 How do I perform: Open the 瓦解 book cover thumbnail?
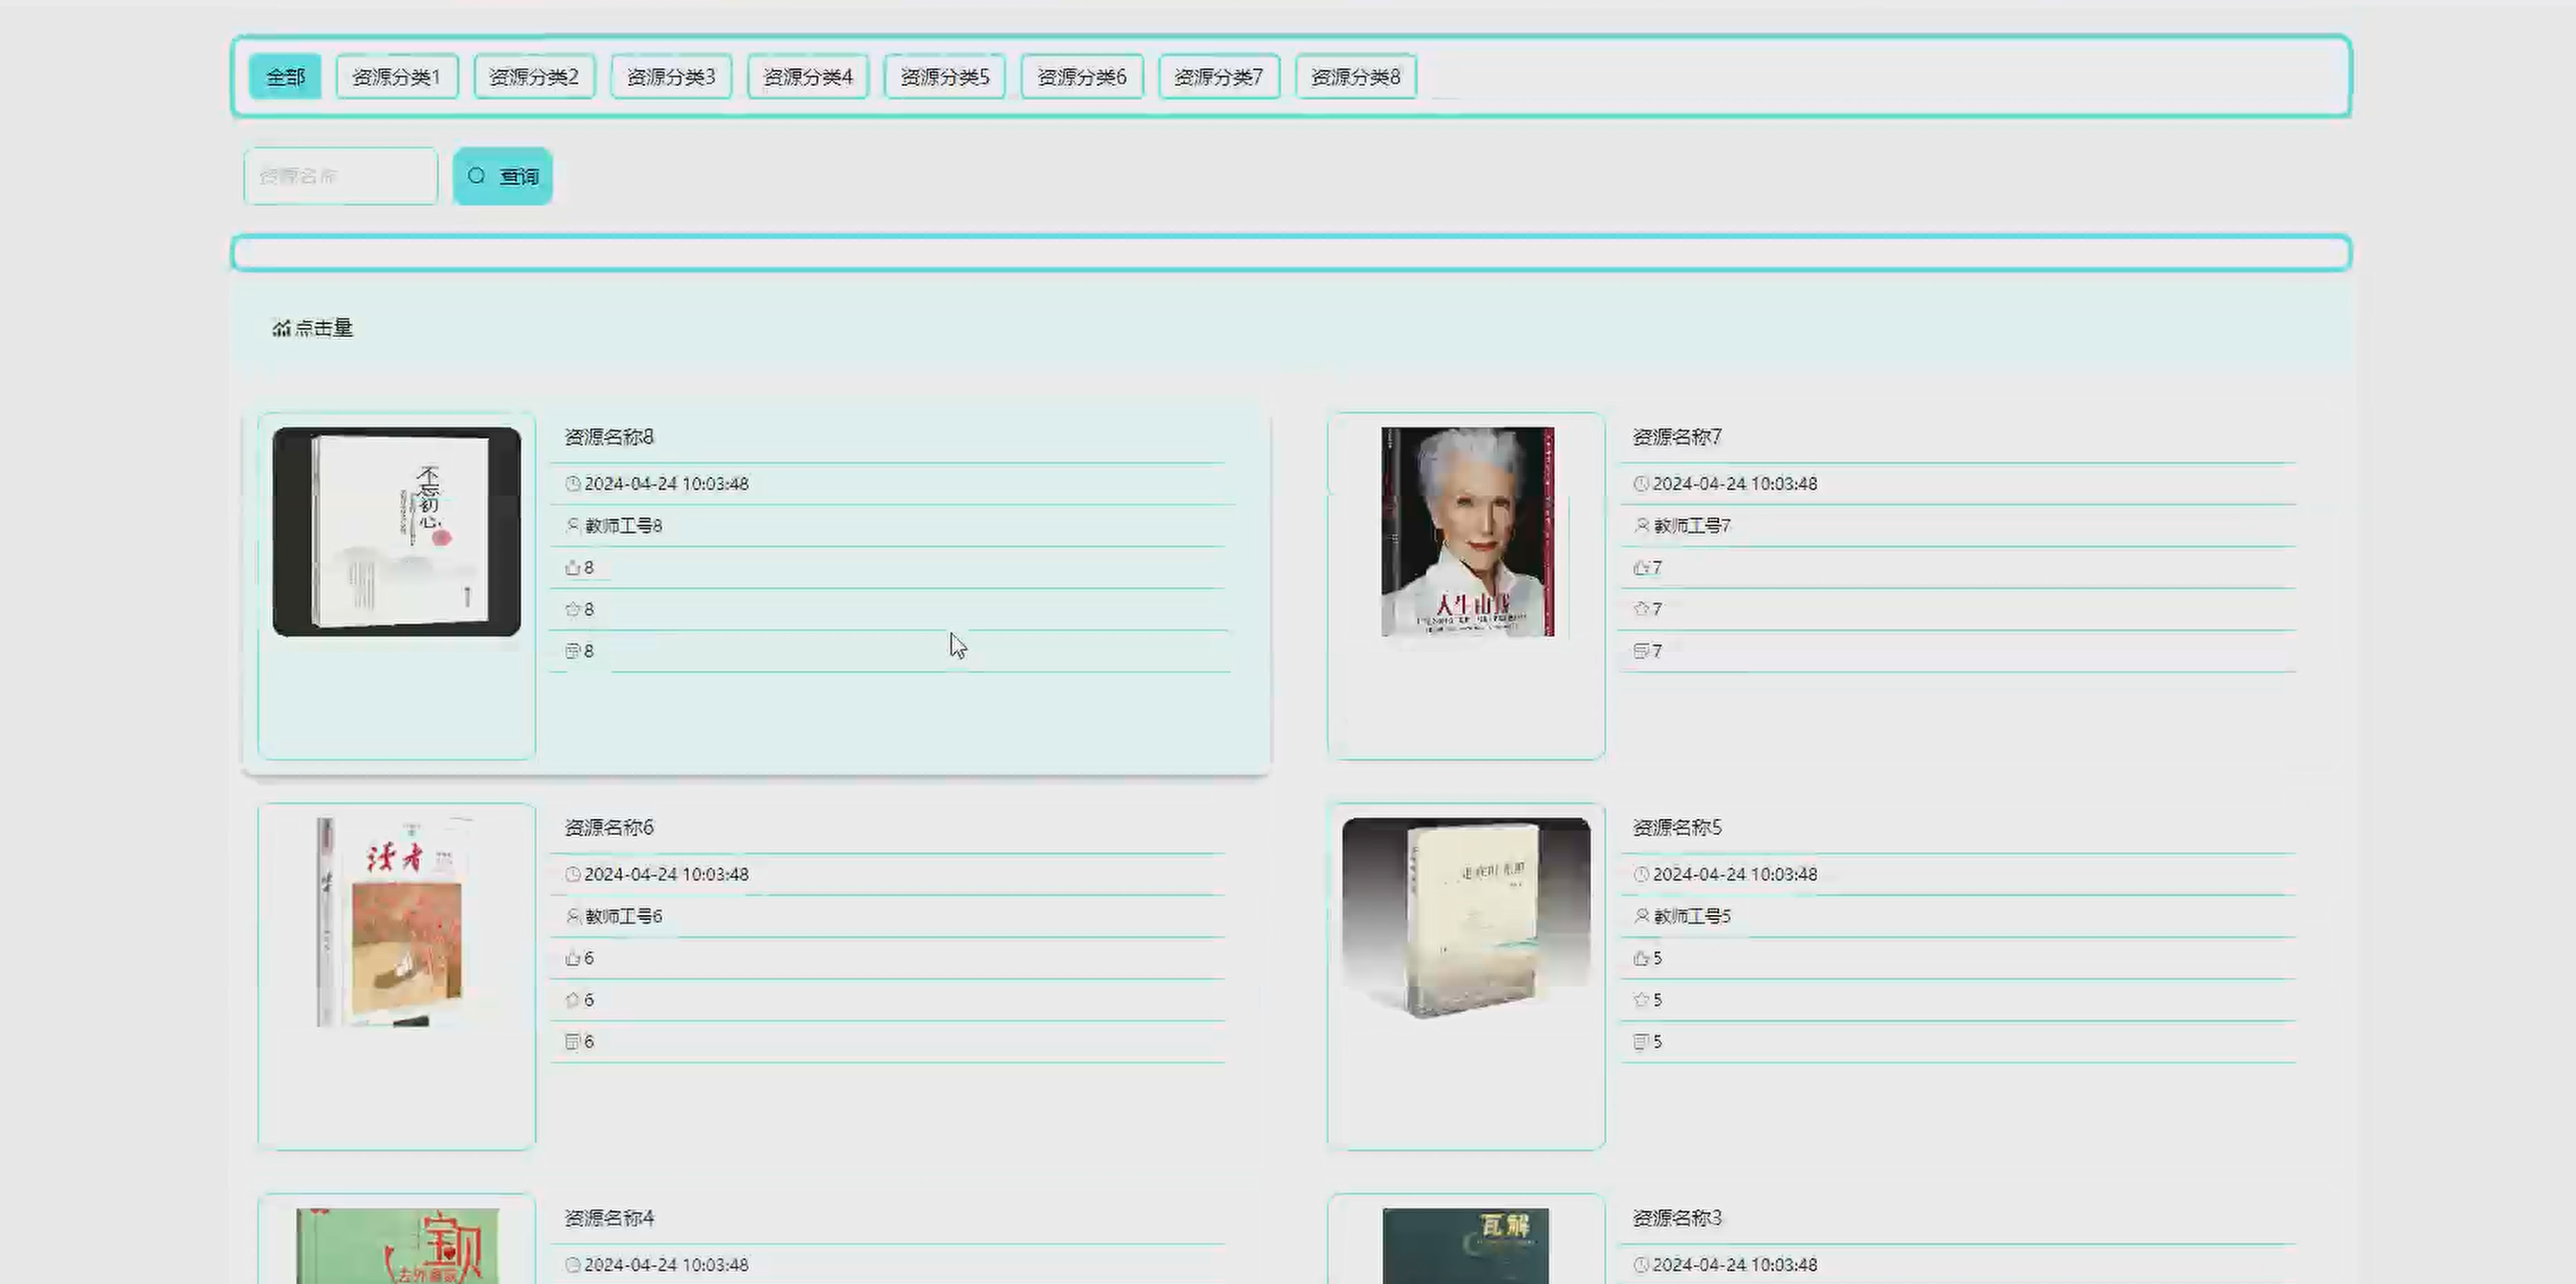[x=1466, y=1246]
